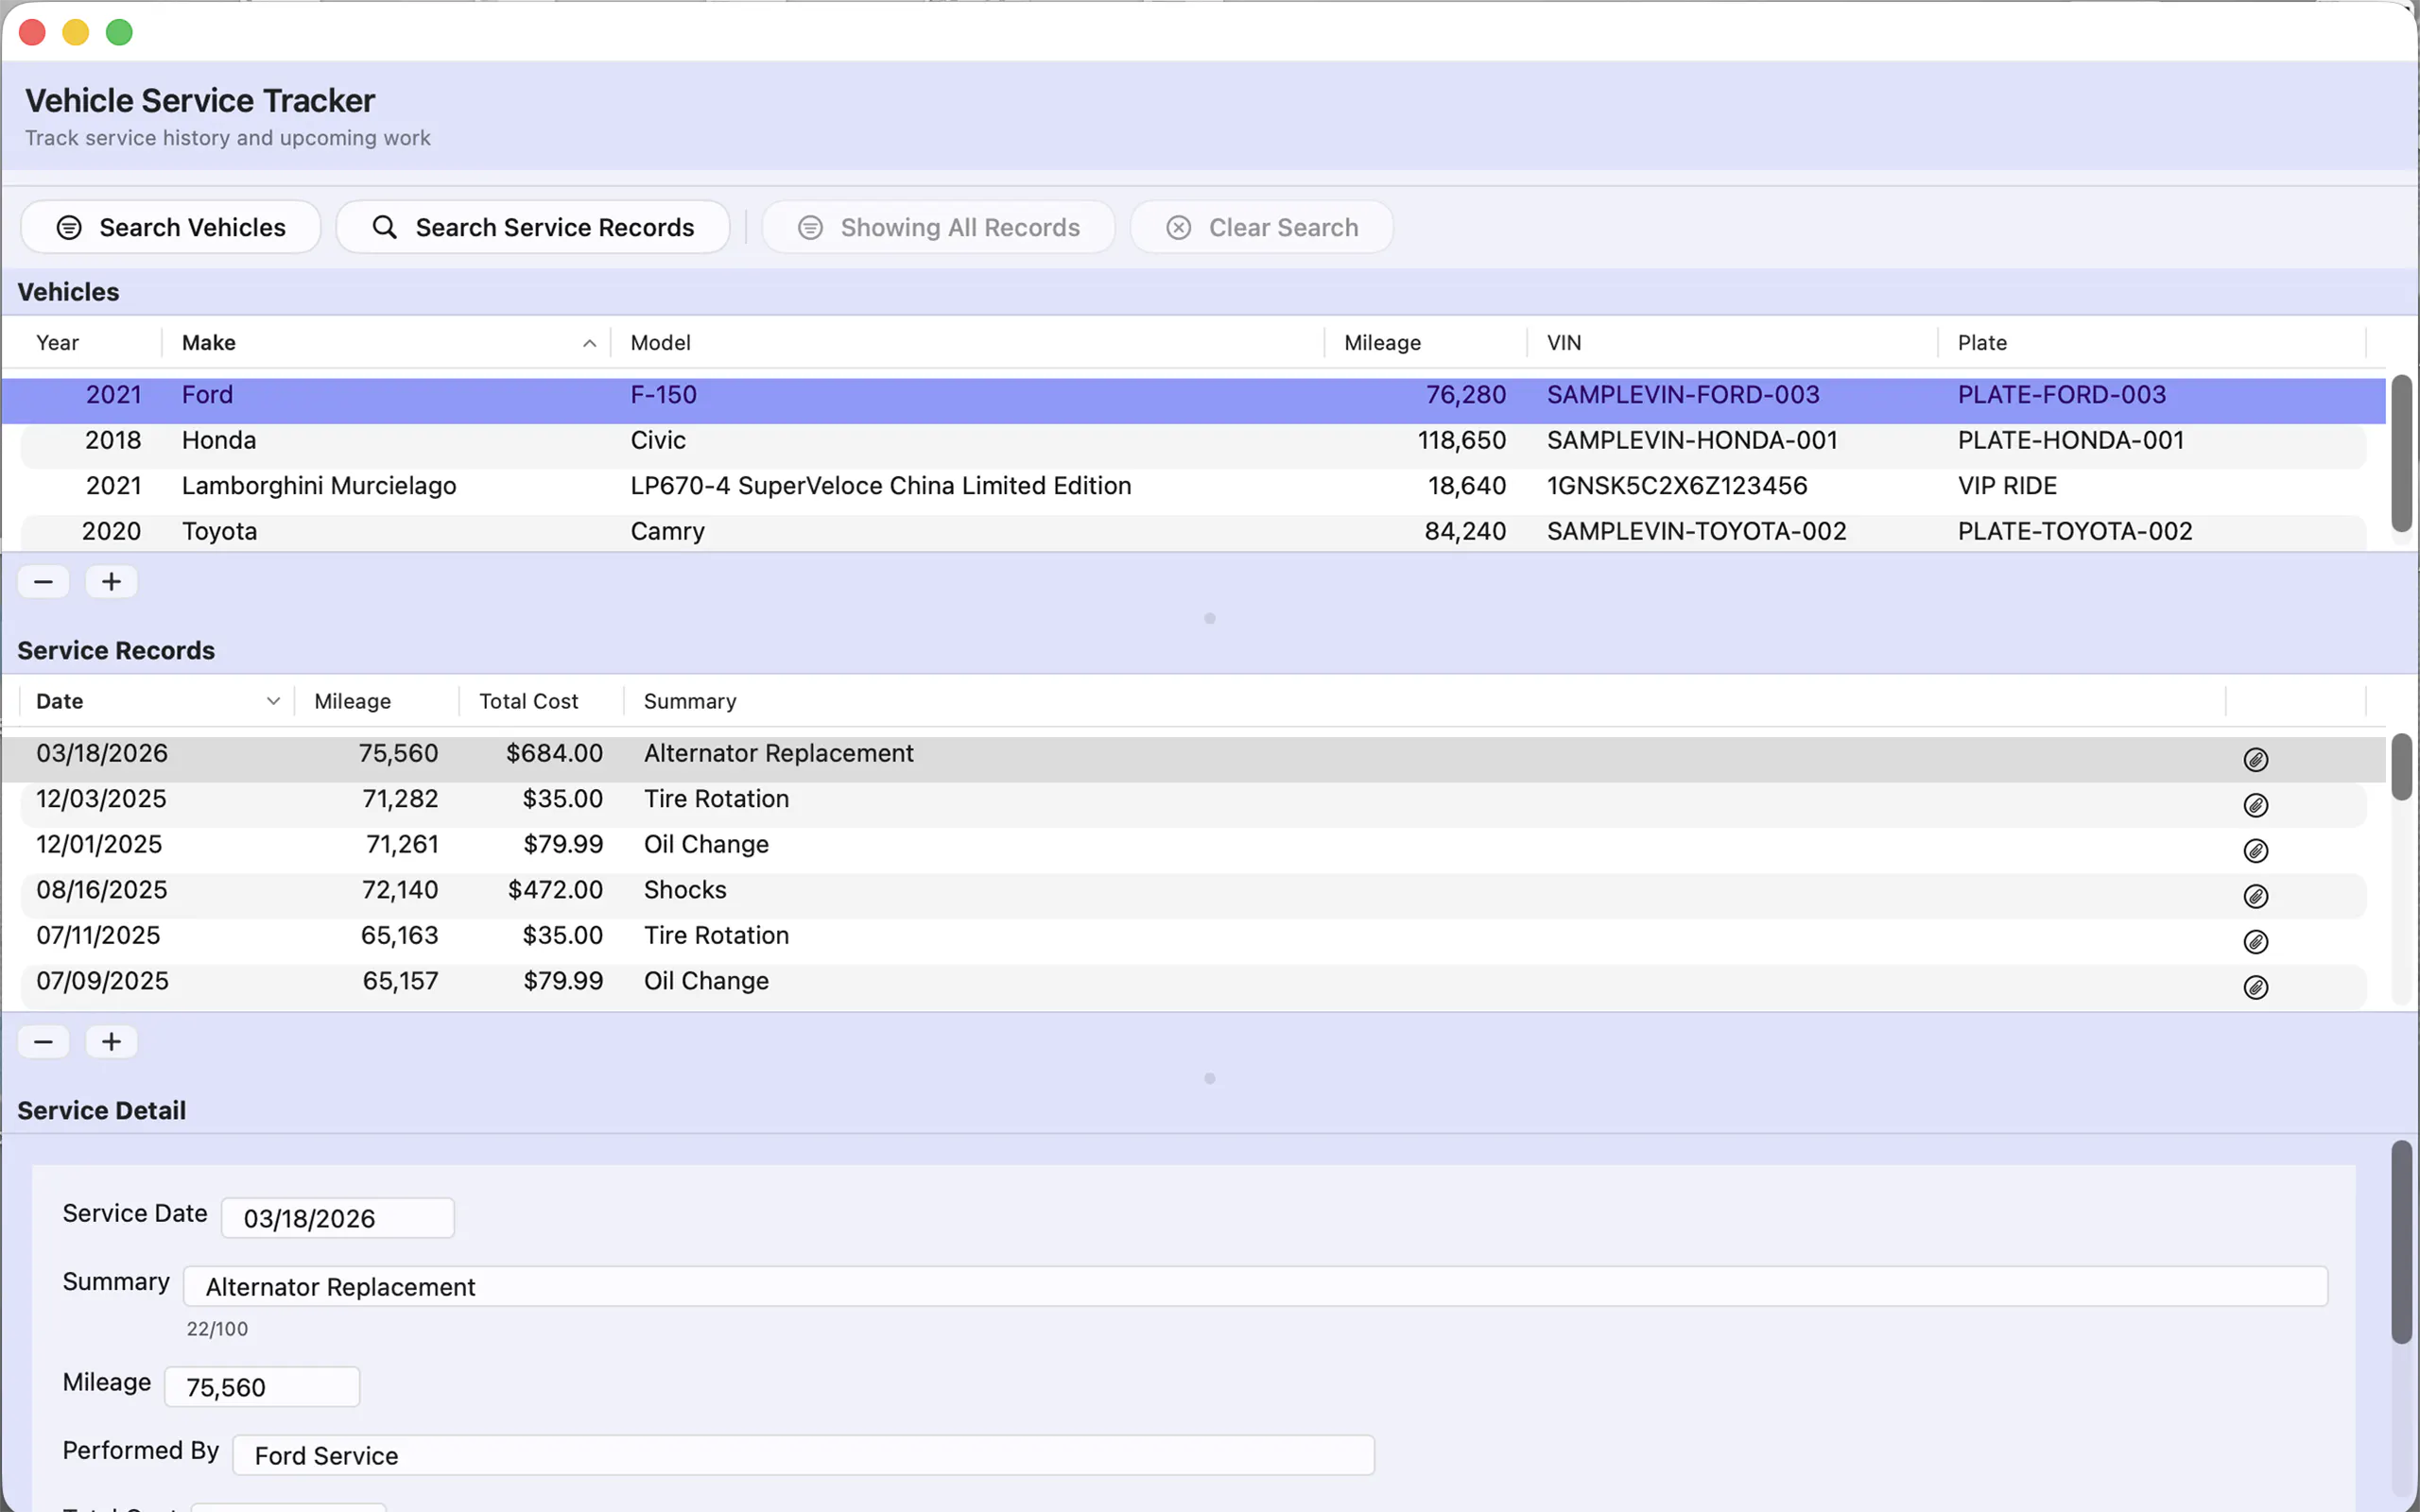Click the Plate column header

click(x=2152, y=343)
